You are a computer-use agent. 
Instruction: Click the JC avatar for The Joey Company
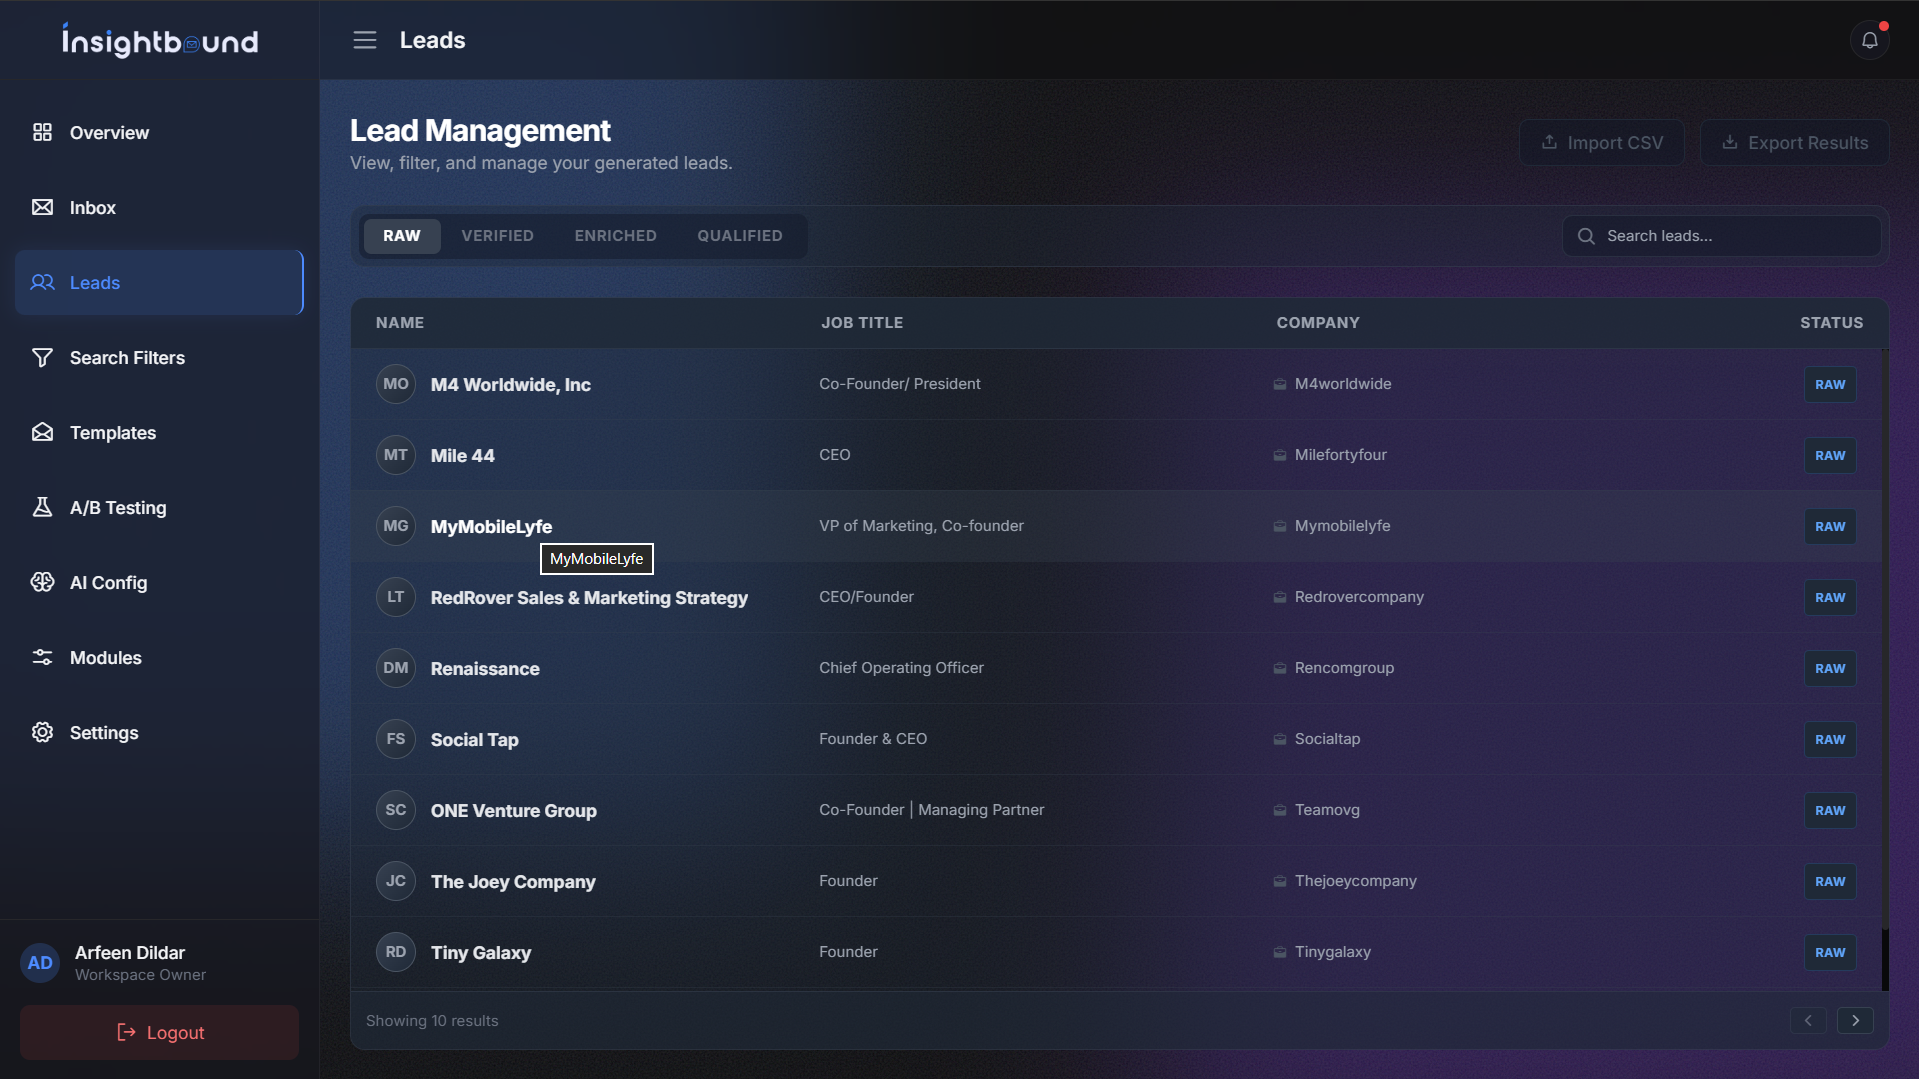[x=396, y=881]
